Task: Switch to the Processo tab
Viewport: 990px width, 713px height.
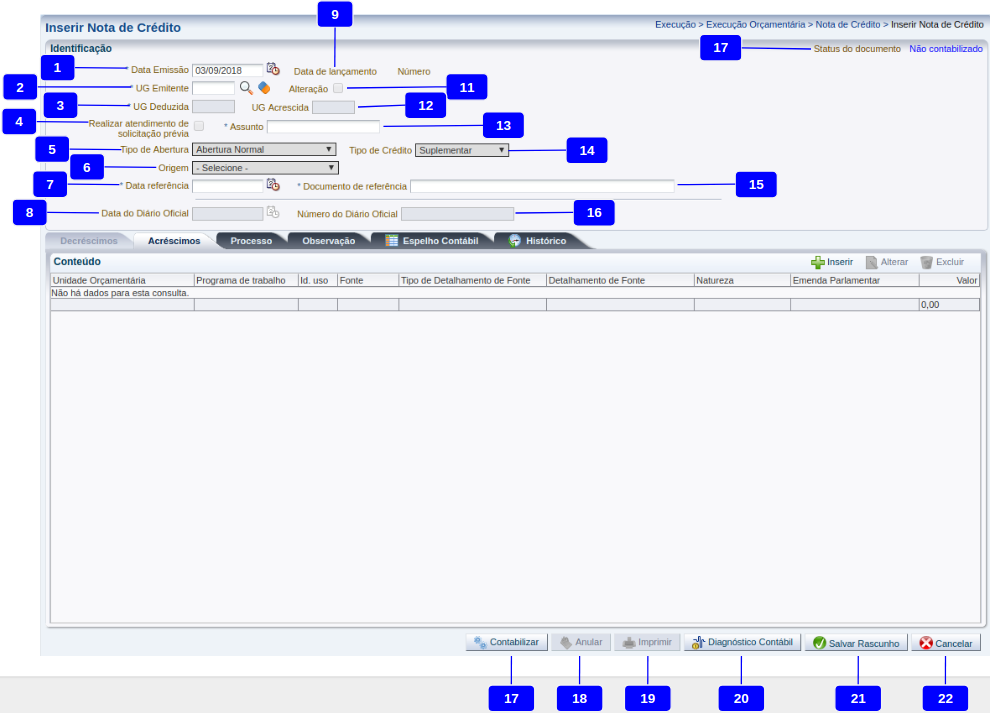Action: click(x=251, y=241)
